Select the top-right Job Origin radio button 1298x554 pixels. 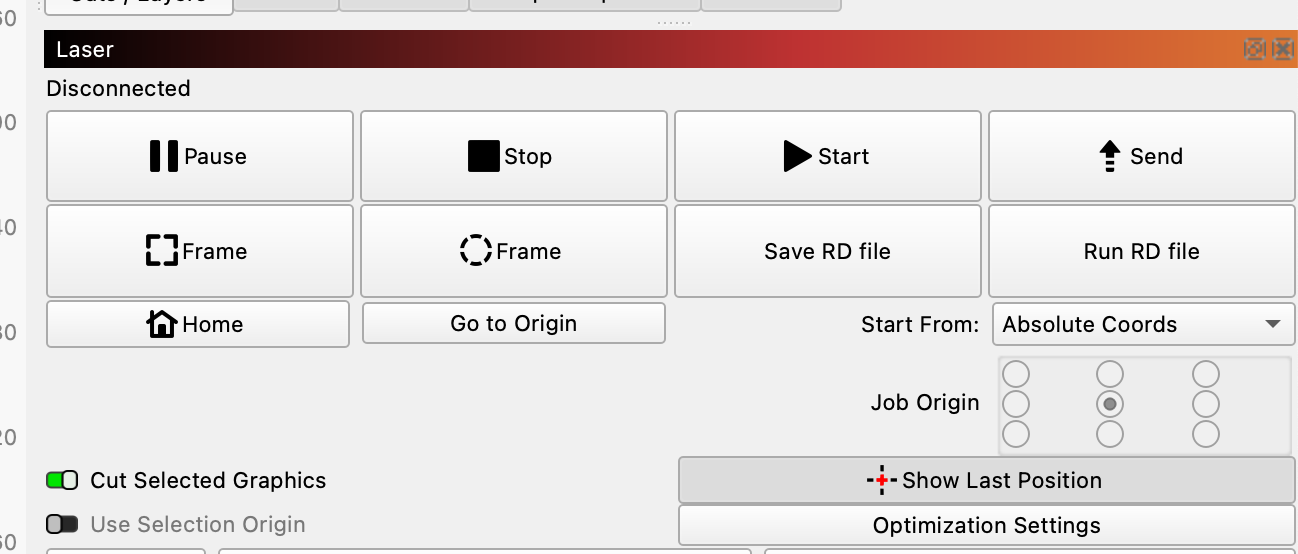point(1206,374)
